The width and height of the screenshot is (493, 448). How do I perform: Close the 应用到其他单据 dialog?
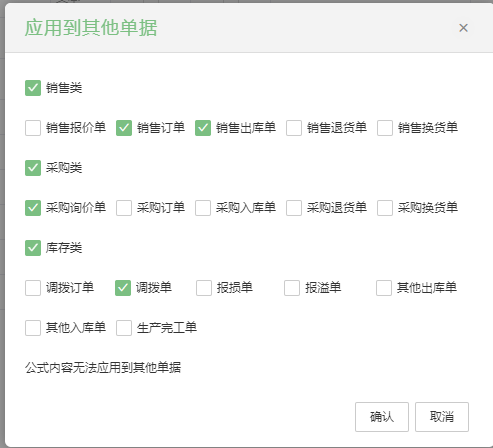[463, 28]
